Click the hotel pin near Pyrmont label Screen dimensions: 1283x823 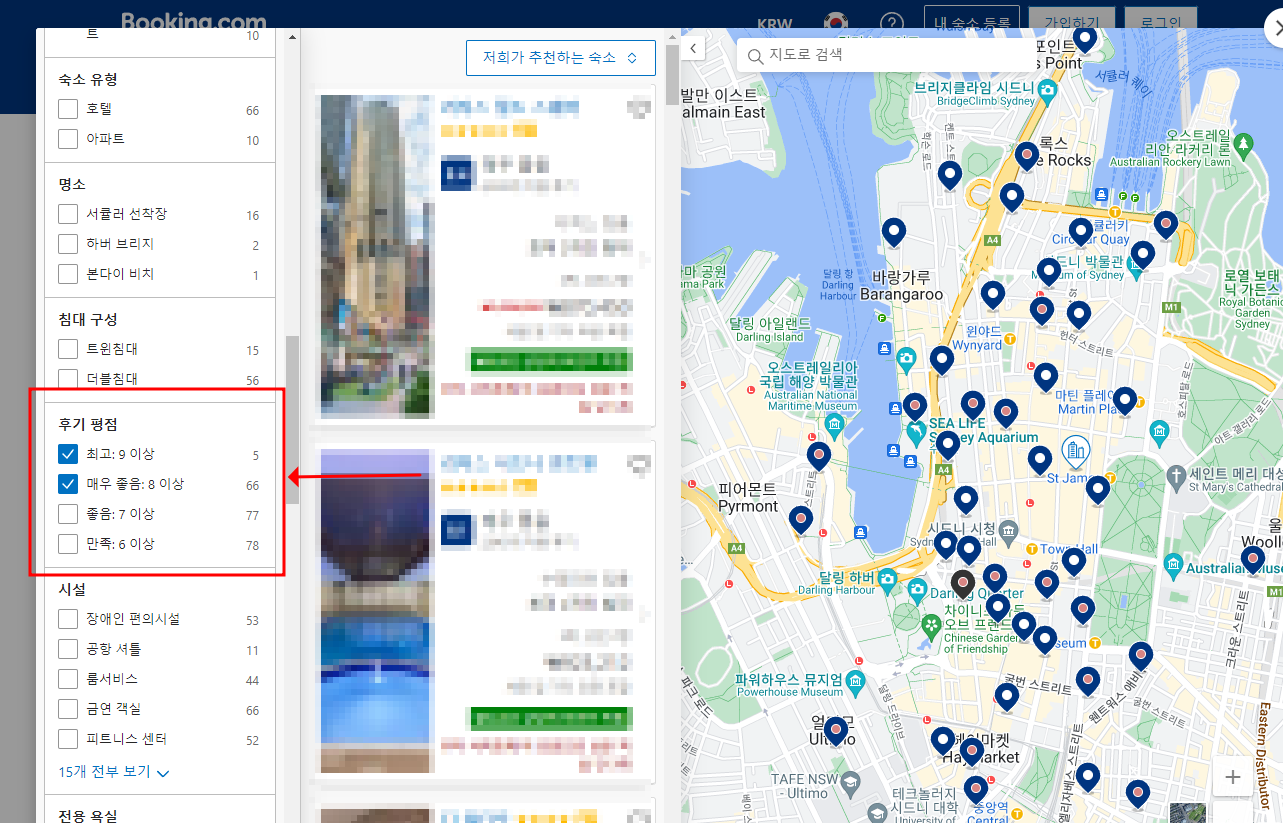pyautogui.click(x=800, y=521)
